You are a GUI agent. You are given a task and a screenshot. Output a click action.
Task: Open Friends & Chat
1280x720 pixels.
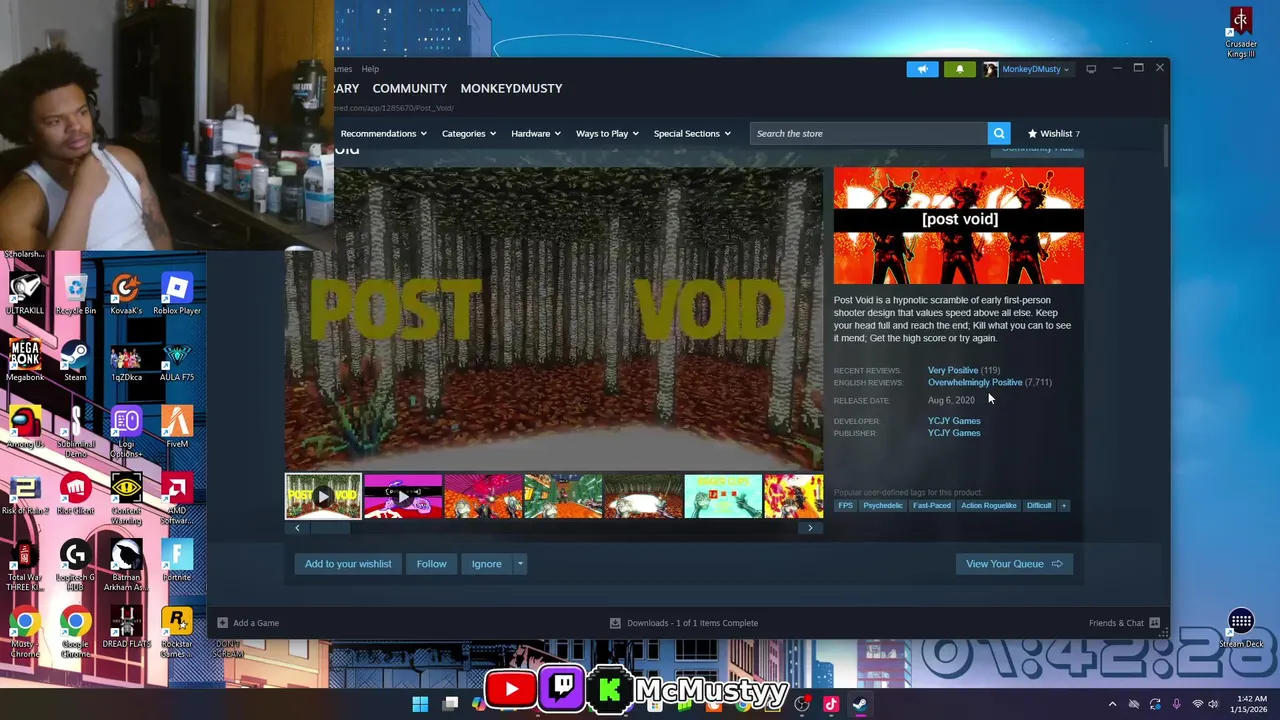[1124, 623]
